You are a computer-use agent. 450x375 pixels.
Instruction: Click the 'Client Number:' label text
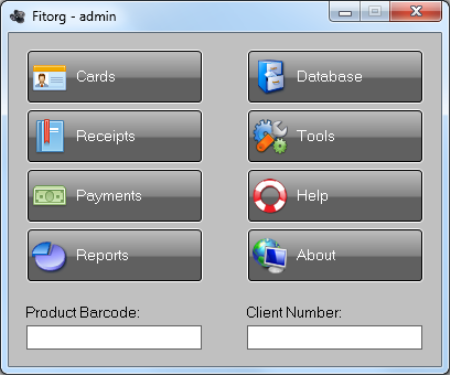tap(294, 313)
